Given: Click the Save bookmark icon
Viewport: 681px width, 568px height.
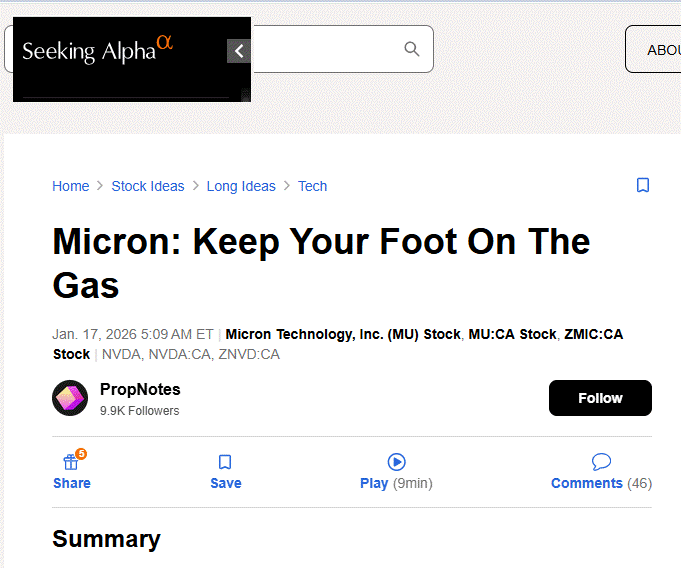Looking at the screenshot, I should [225, 462].
